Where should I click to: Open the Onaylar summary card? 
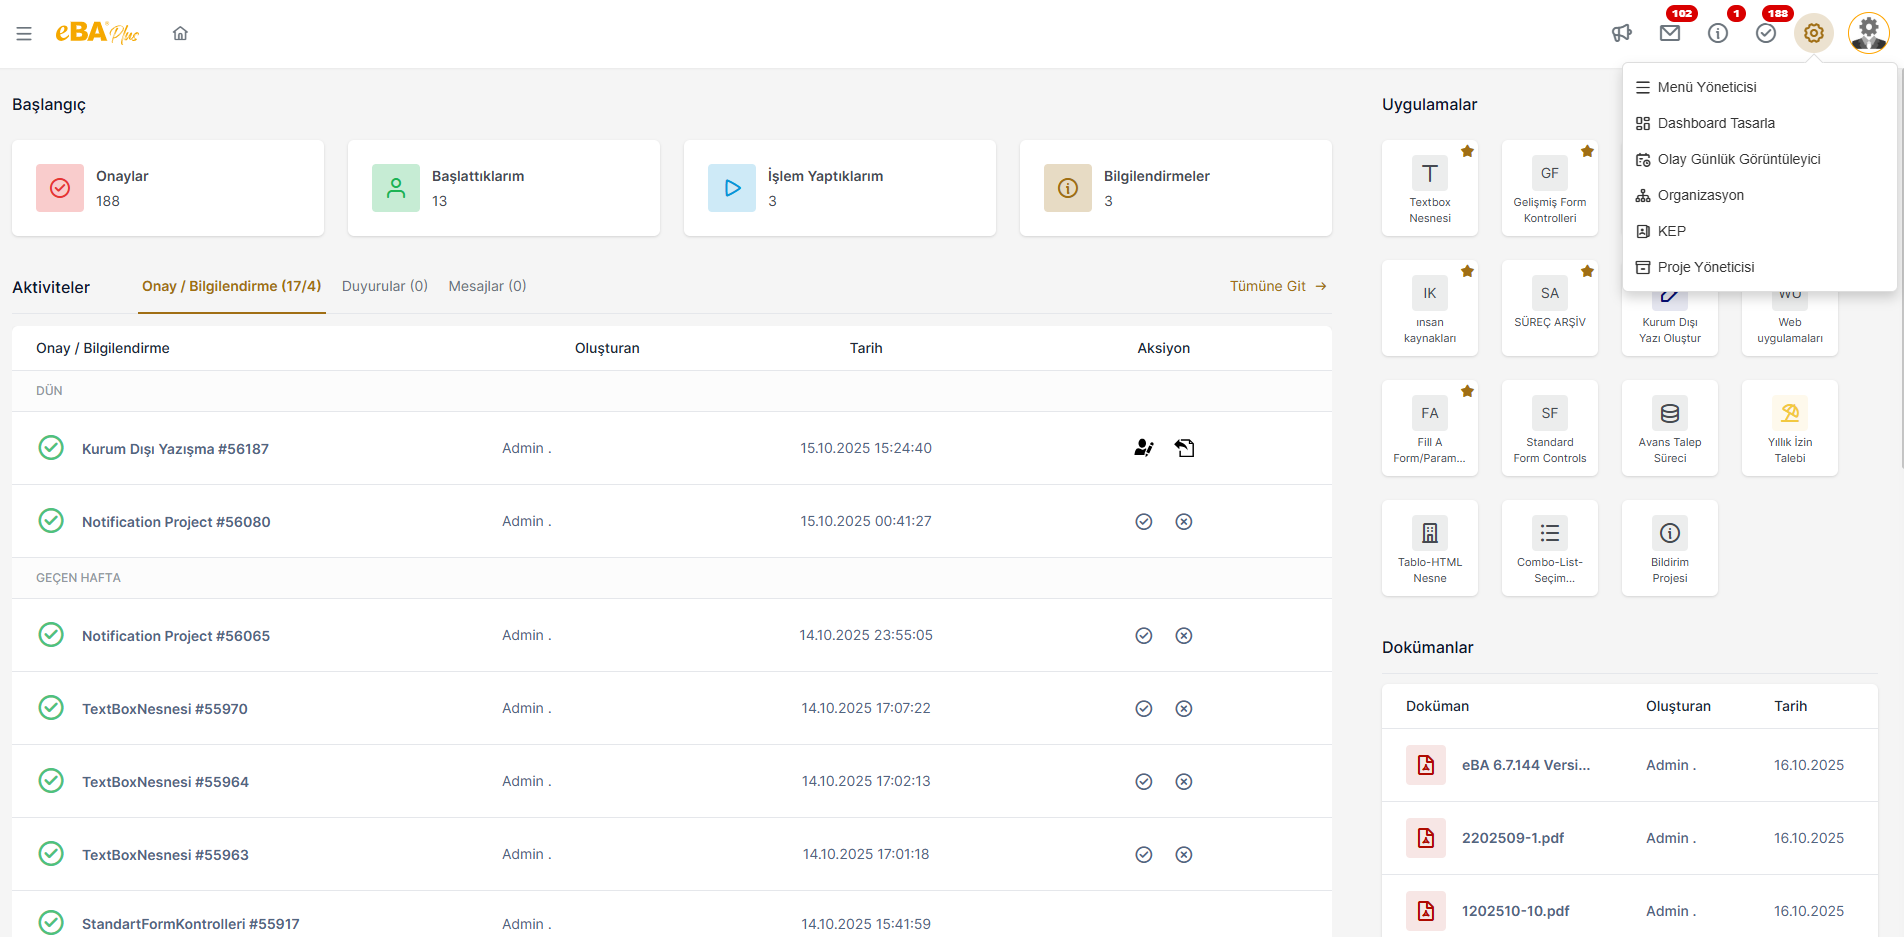[x=168, y=188]
